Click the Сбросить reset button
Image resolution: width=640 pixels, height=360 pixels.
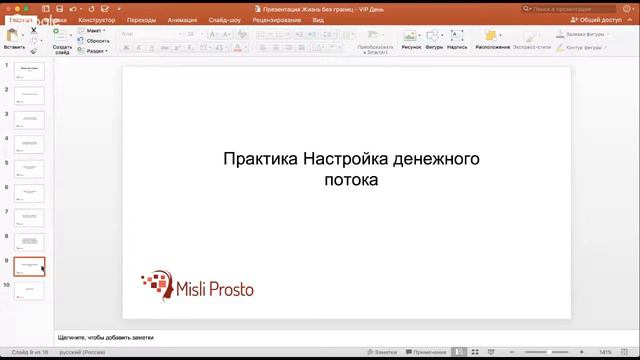pyautogui.click(x=93, y=41)
